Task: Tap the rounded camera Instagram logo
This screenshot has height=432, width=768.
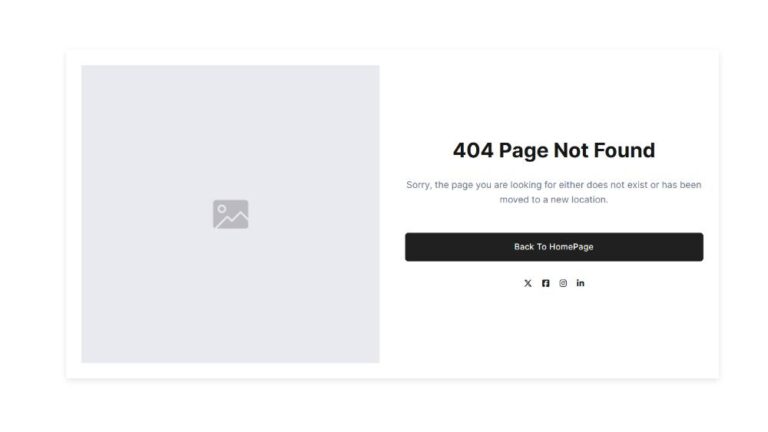Action: coord(563,283)
